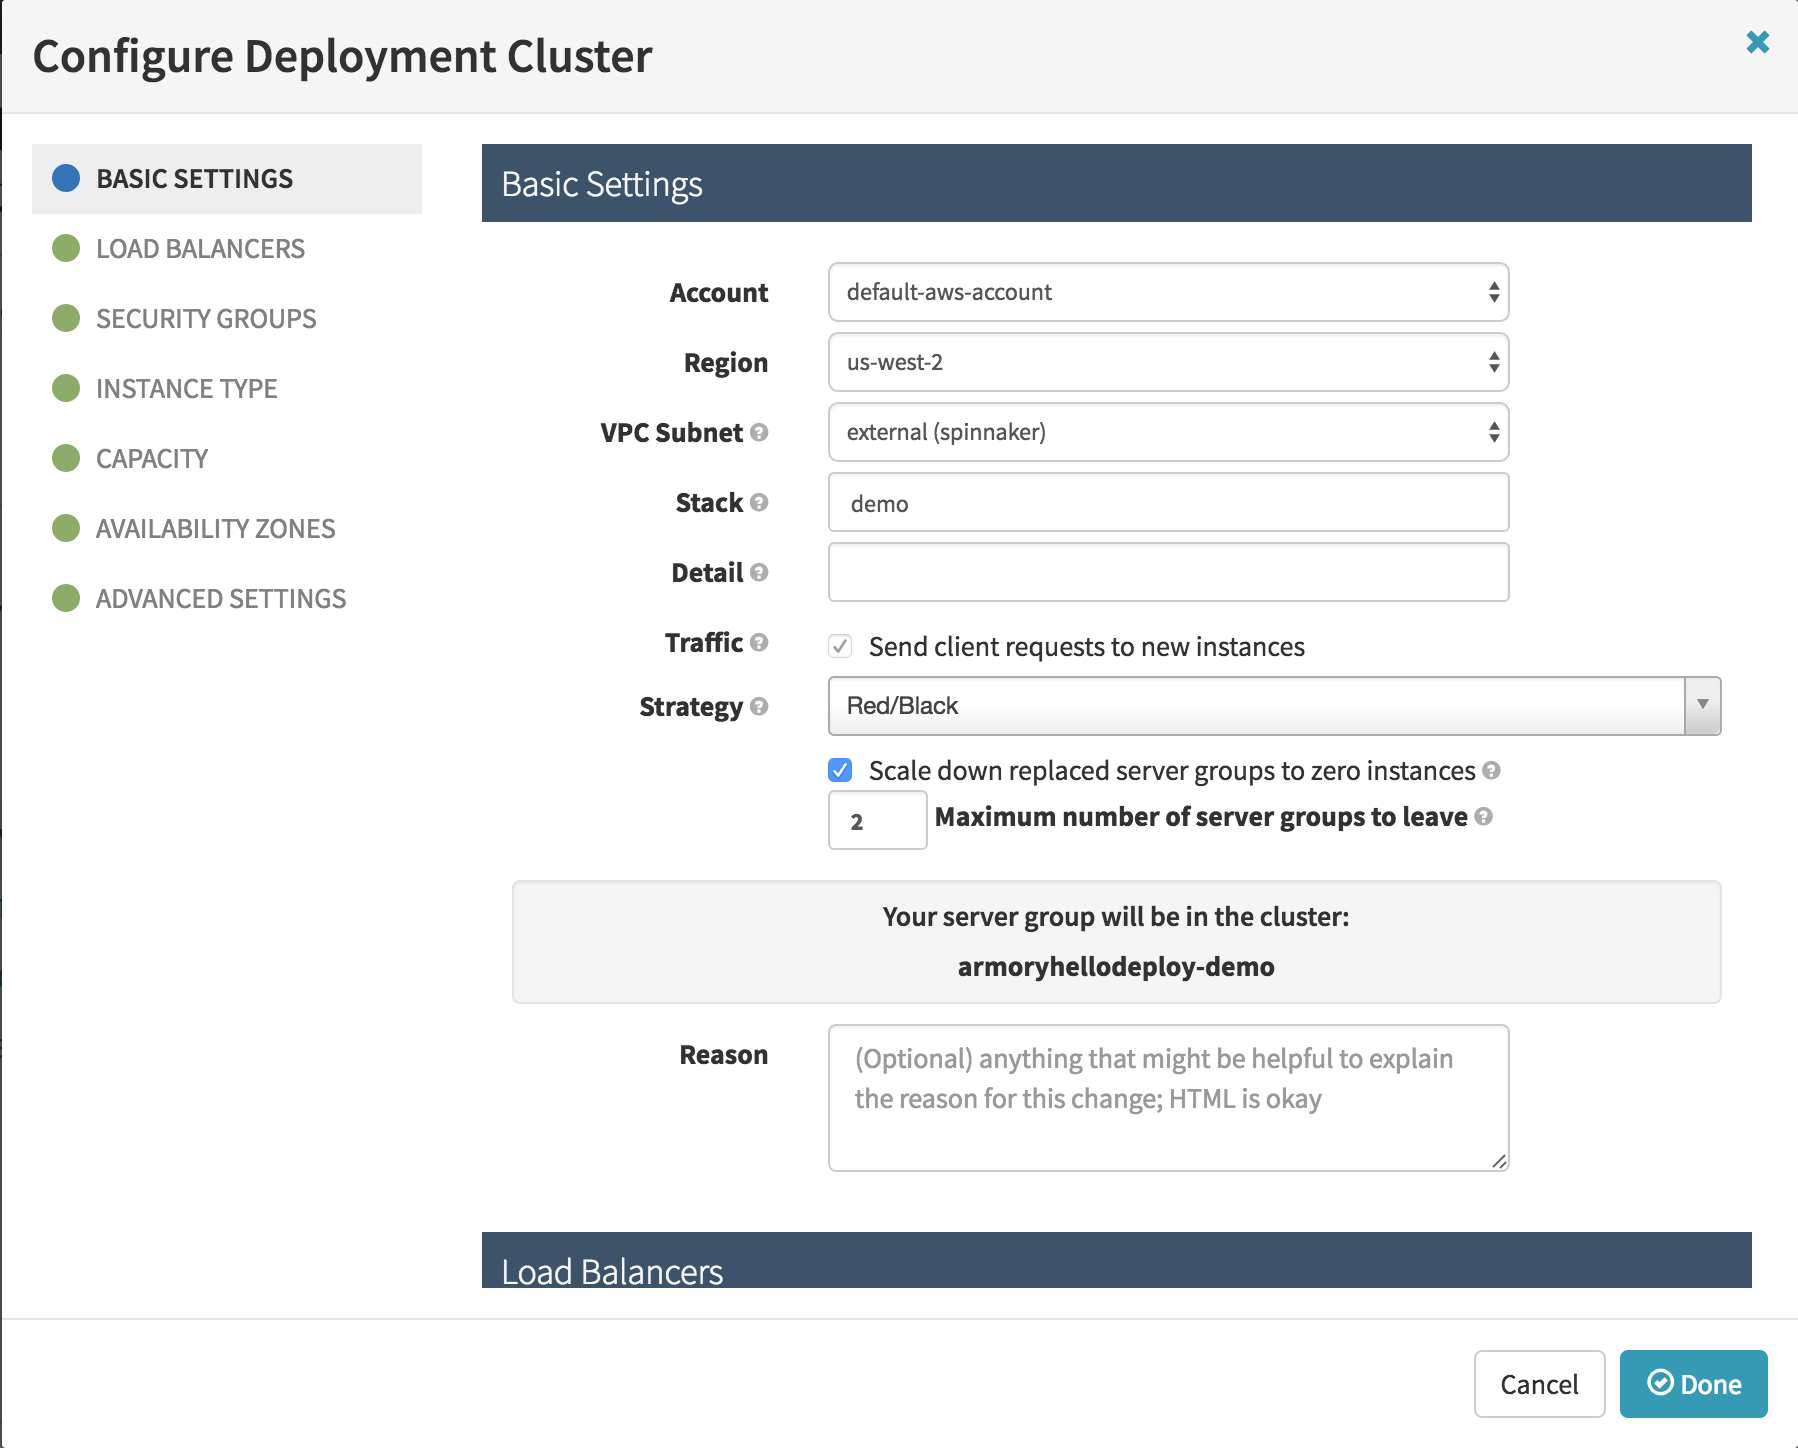Click help icon after scale down option
Screen dimensions: 1798x1448
[x=1491, y=770]
